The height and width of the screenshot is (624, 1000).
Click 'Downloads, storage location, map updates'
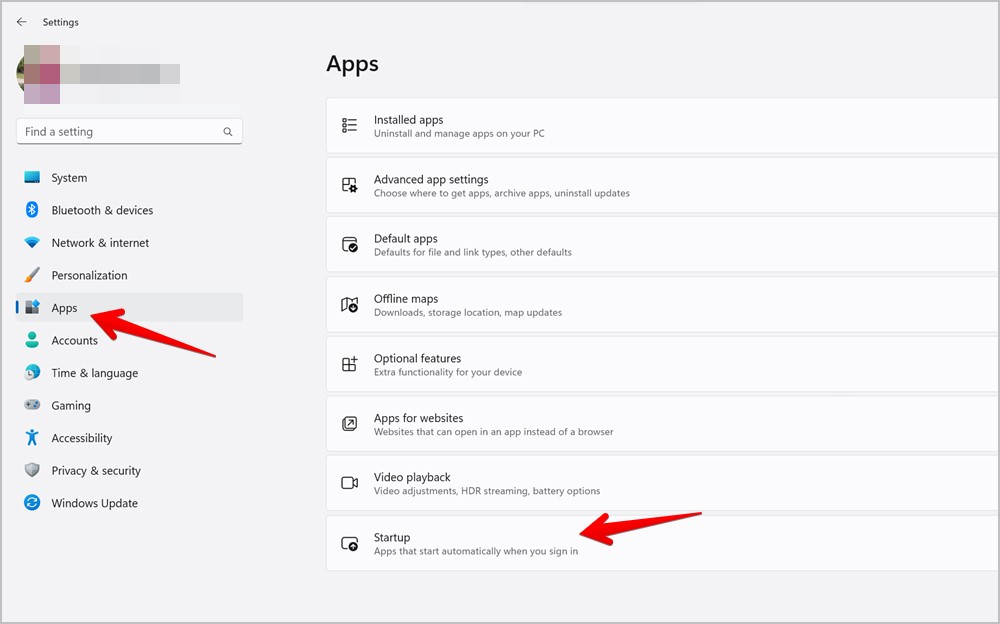tap(468, 312)
